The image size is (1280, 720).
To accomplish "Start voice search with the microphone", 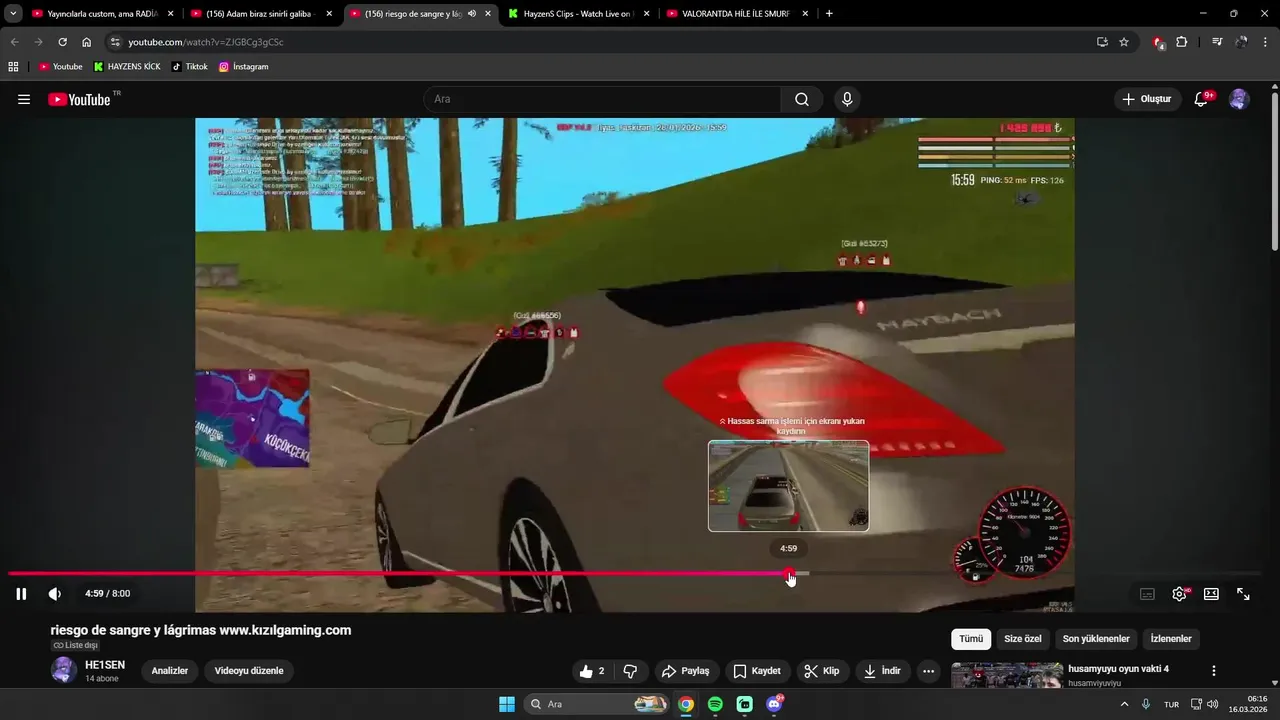I will [x=847, y=99].
